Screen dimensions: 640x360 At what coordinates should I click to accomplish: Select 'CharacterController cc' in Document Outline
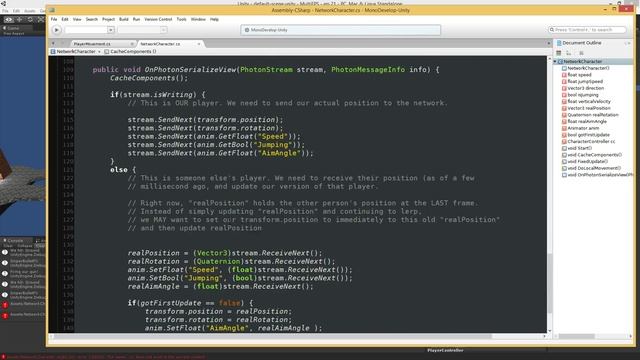click(x=591, y=142)
